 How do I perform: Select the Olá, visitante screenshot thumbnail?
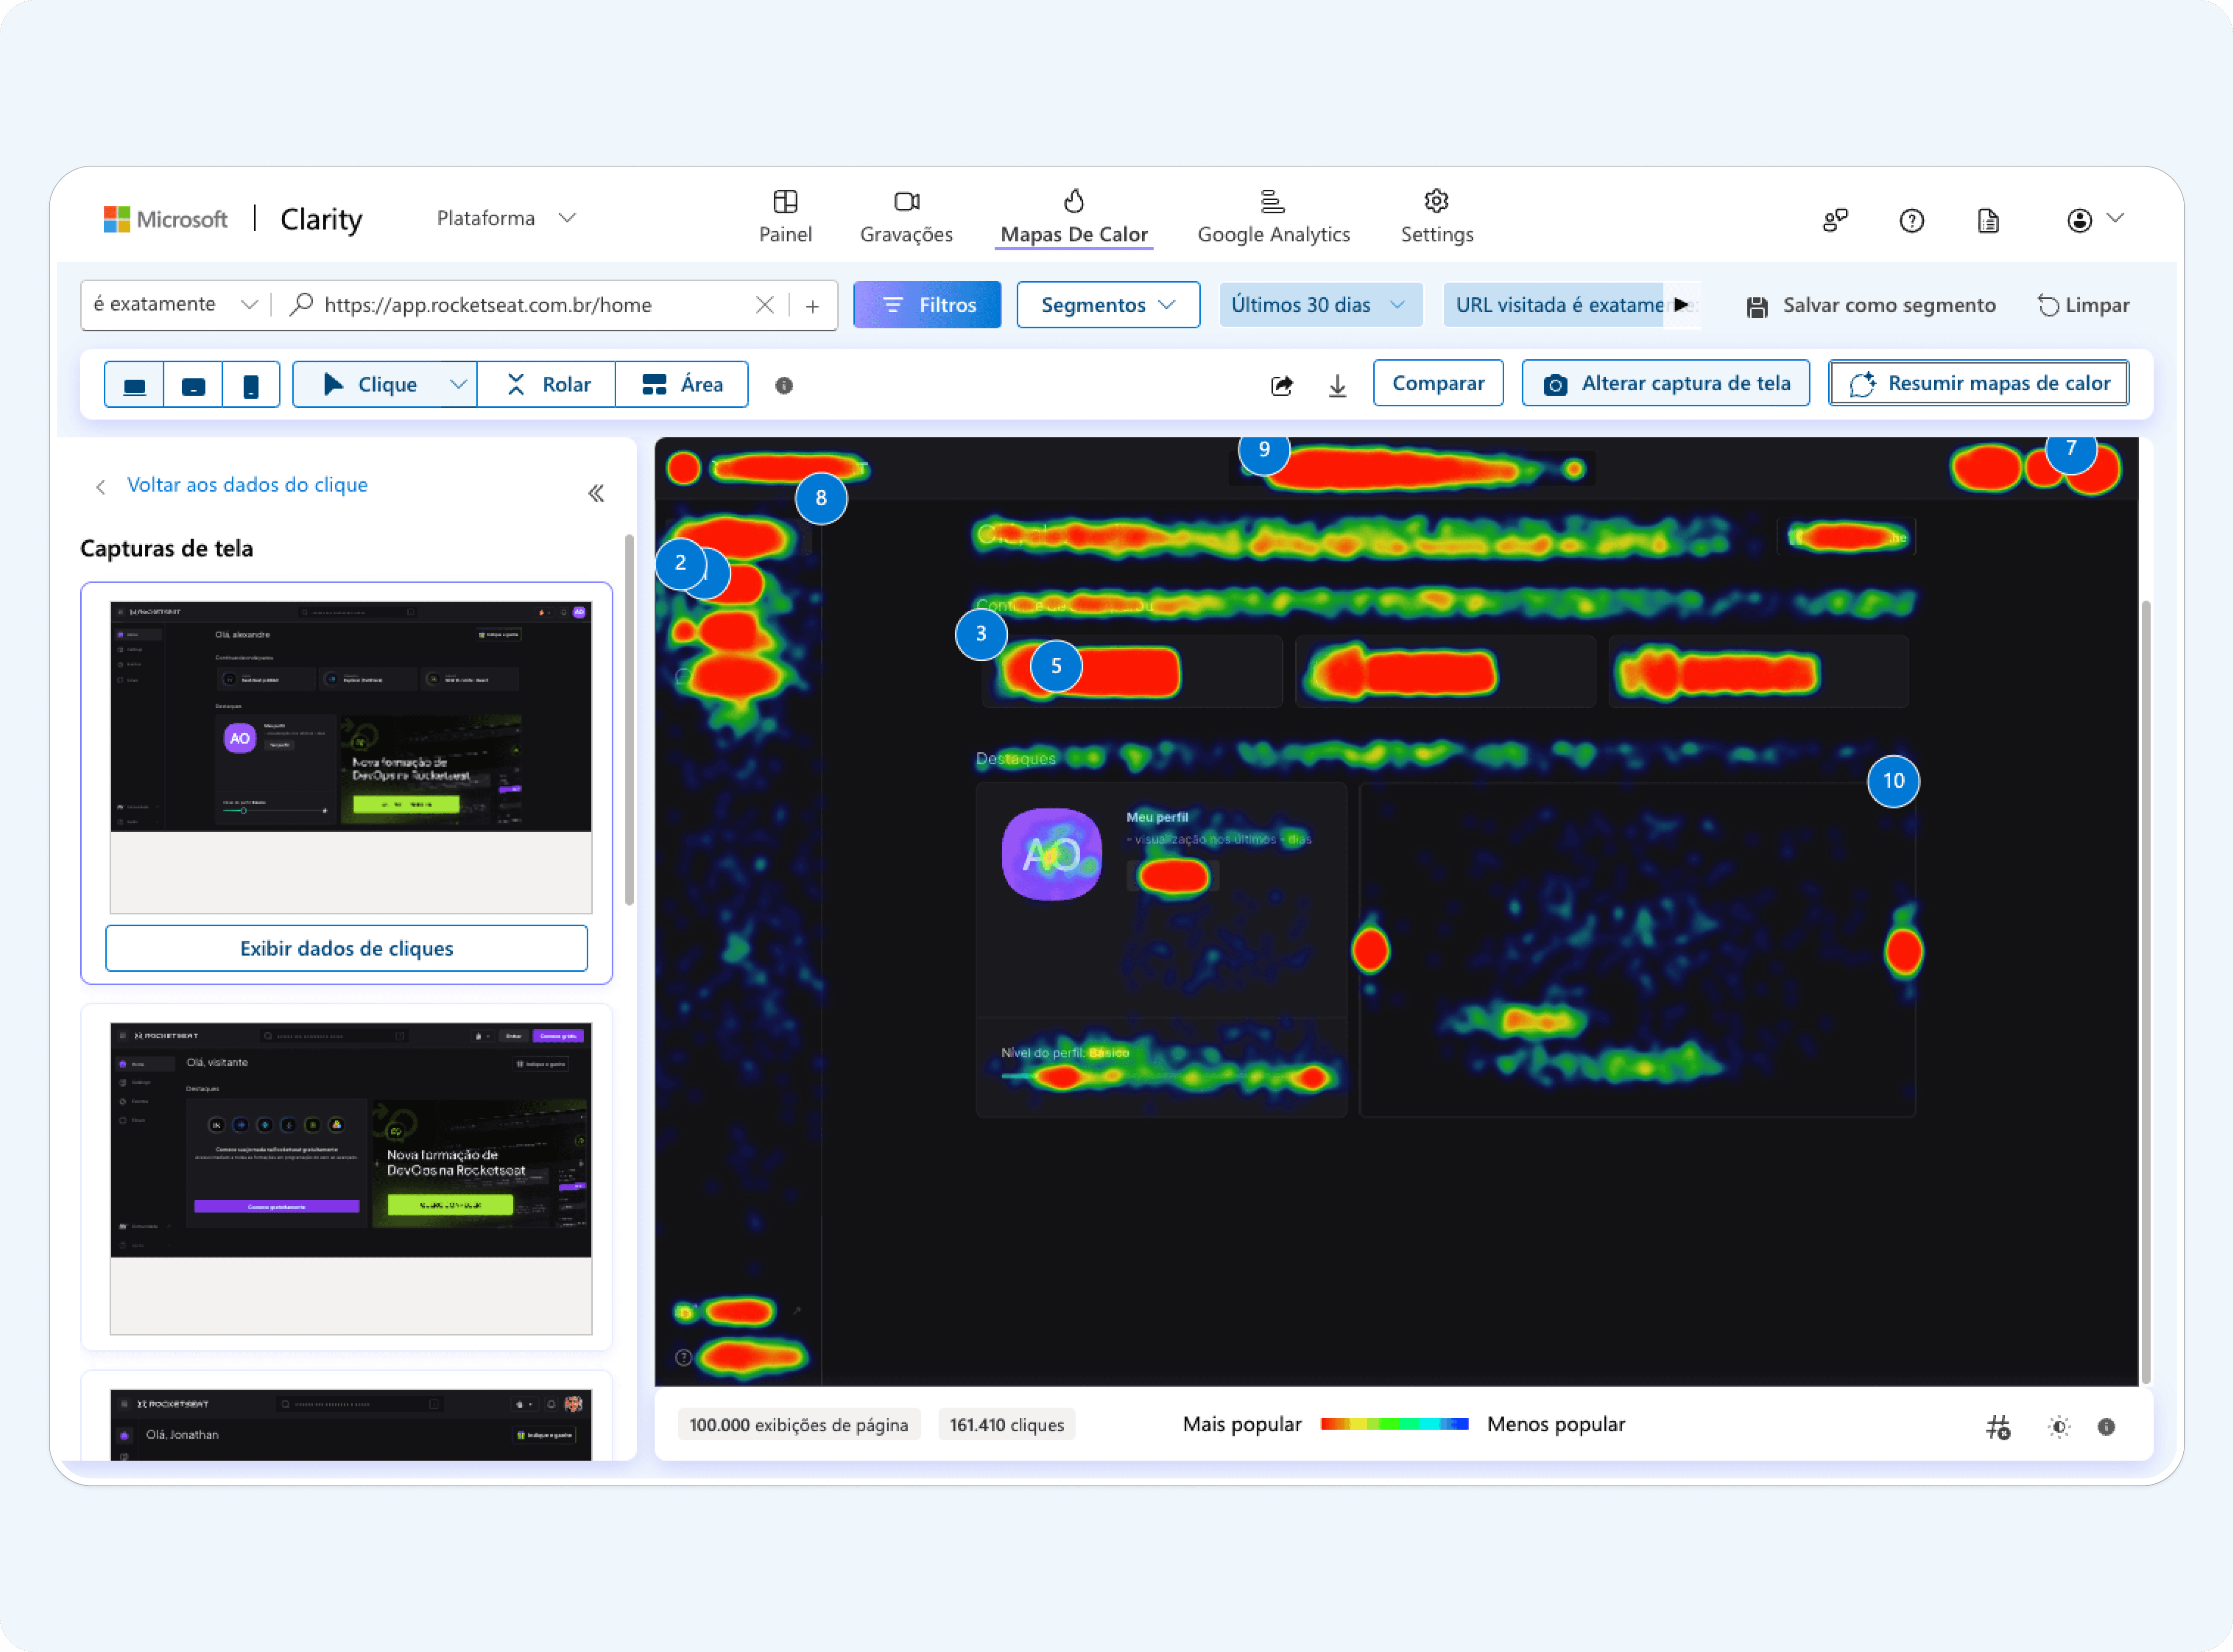click(x=350, y=1178)
